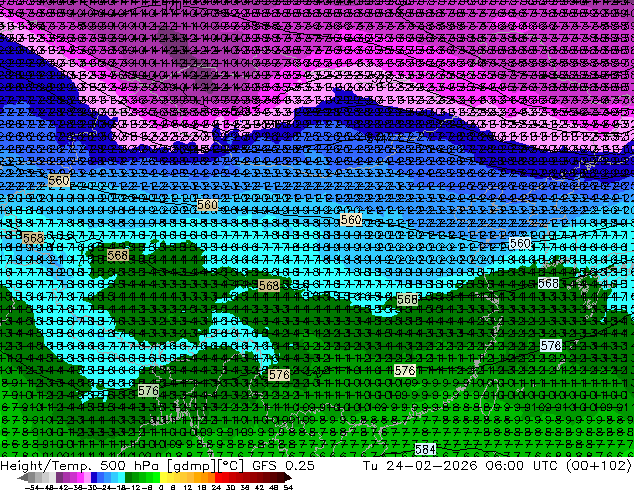The height and width of the screenshot is (490, 634).
Task: Click the cyan swatch on the colorbar
Action: tap(121, 477)
